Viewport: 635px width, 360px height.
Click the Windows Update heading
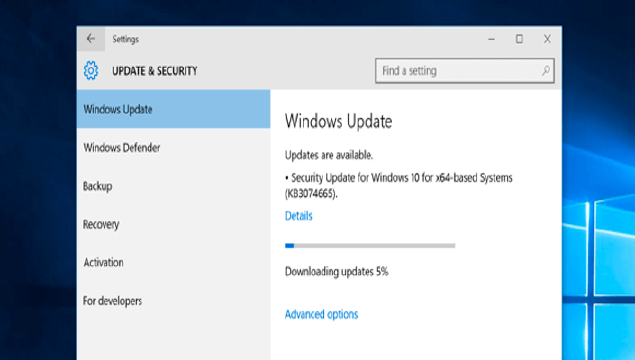(338, 121)
